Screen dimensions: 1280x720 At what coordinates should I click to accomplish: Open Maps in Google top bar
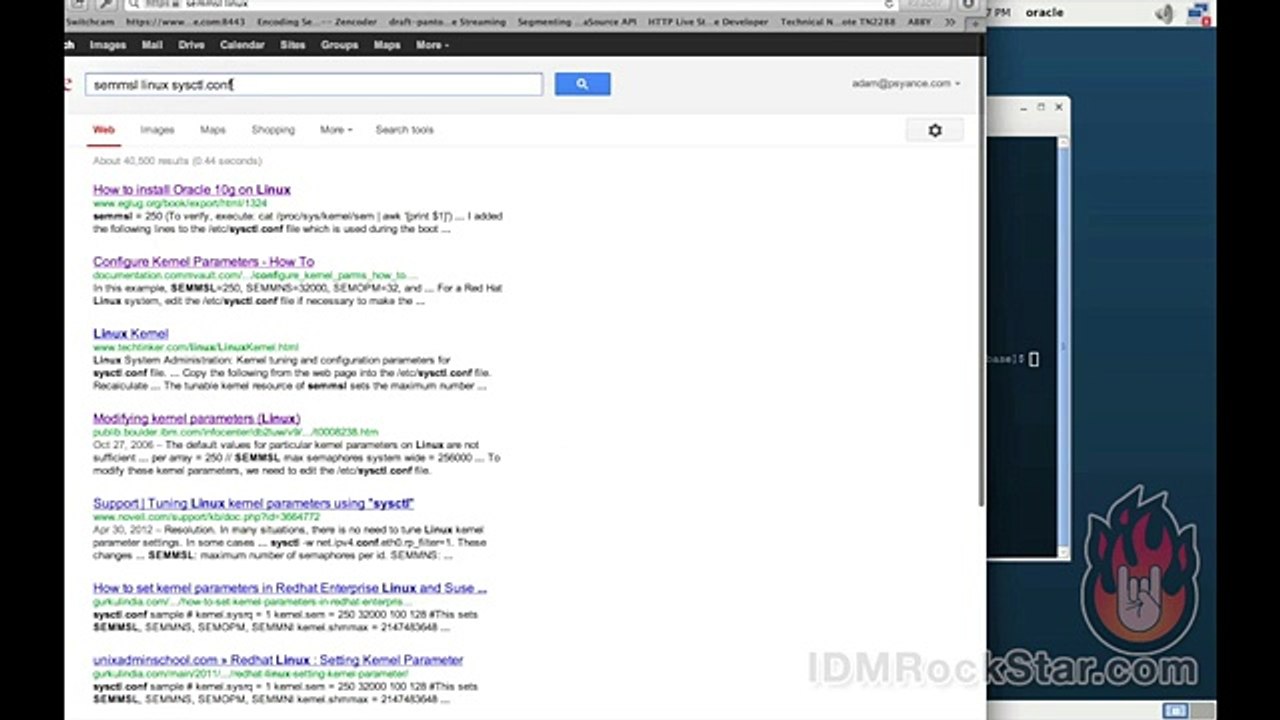387,45
